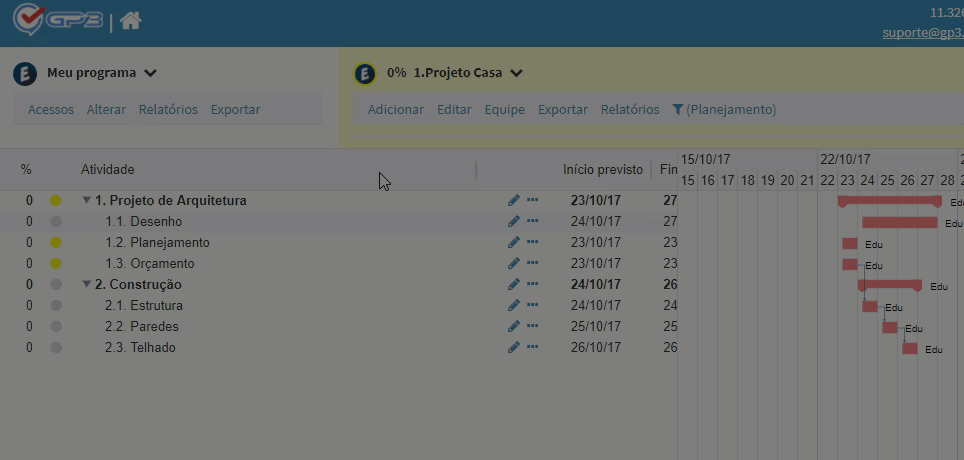Expand the Meu programa dropdown
964x460 pixels.
[x=150, y=73]
